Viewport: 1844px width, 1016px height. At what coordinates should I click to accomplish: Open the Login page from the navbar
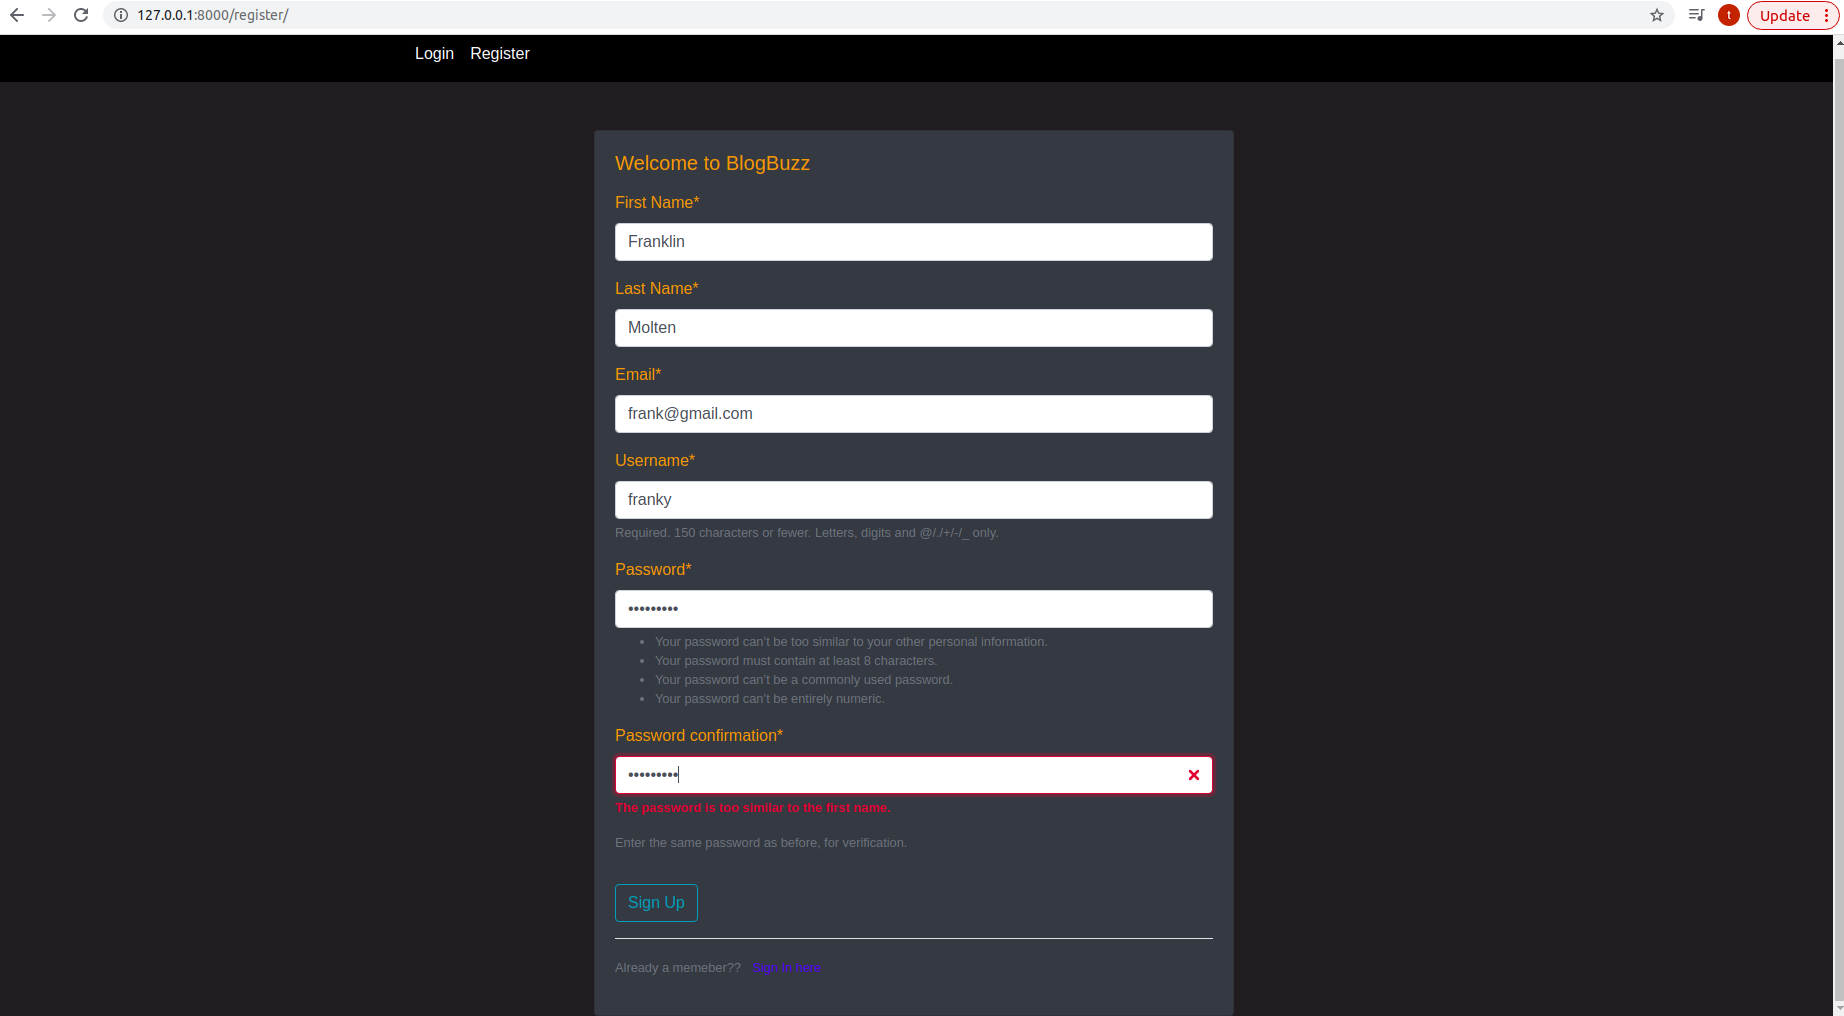click(434, 53)
